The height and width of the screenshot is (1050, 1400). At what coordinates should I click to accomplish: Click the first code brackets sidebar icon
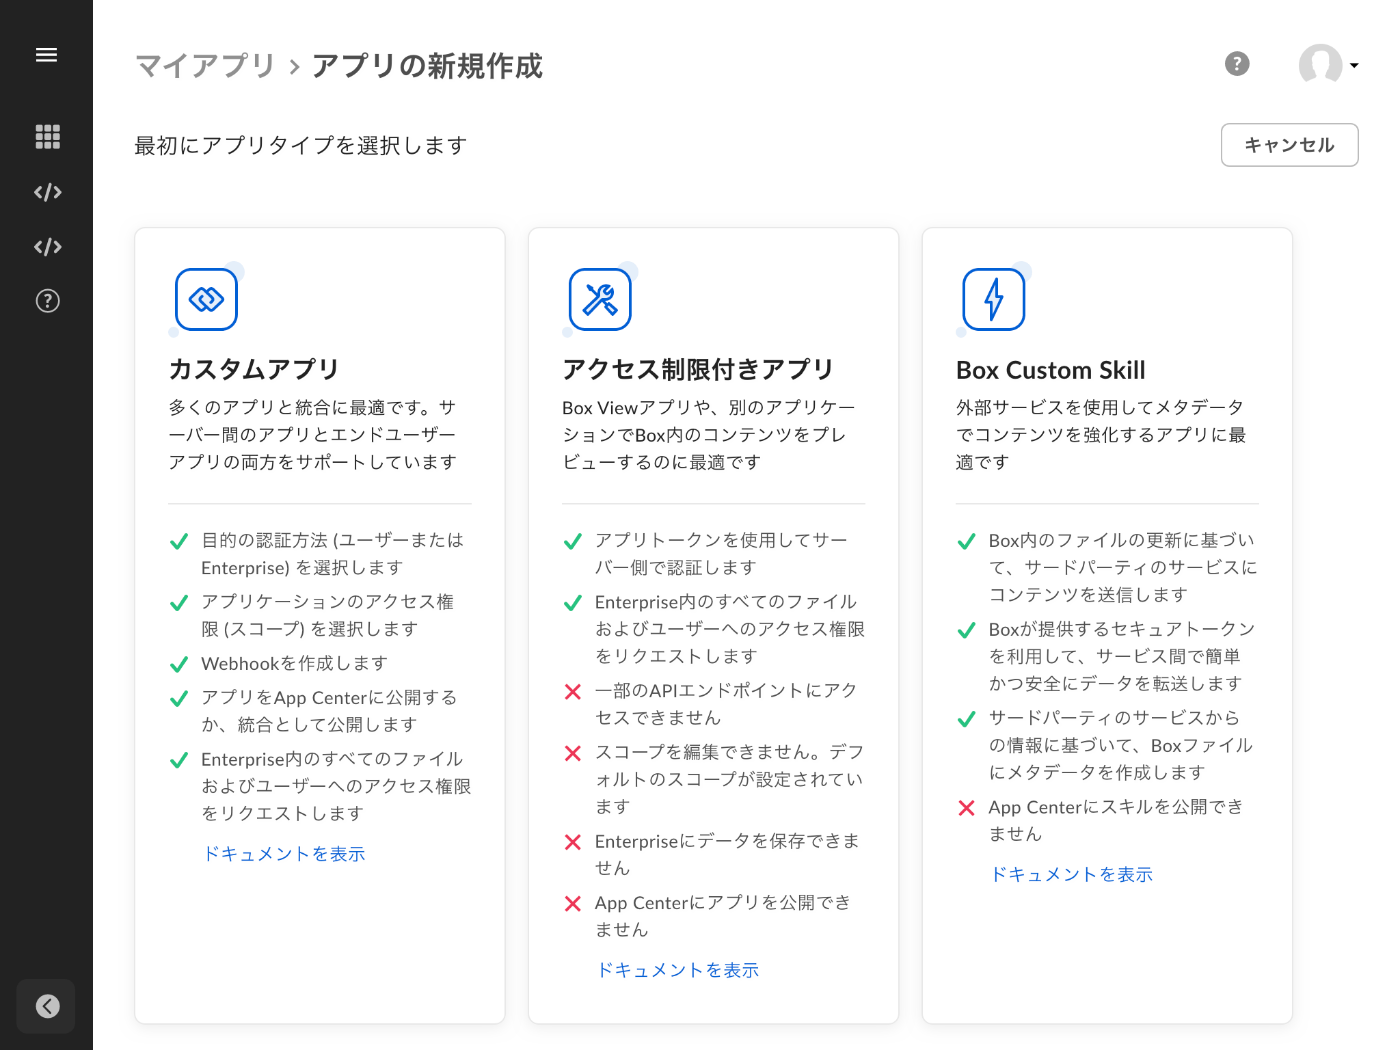click(x=47, y=192)
